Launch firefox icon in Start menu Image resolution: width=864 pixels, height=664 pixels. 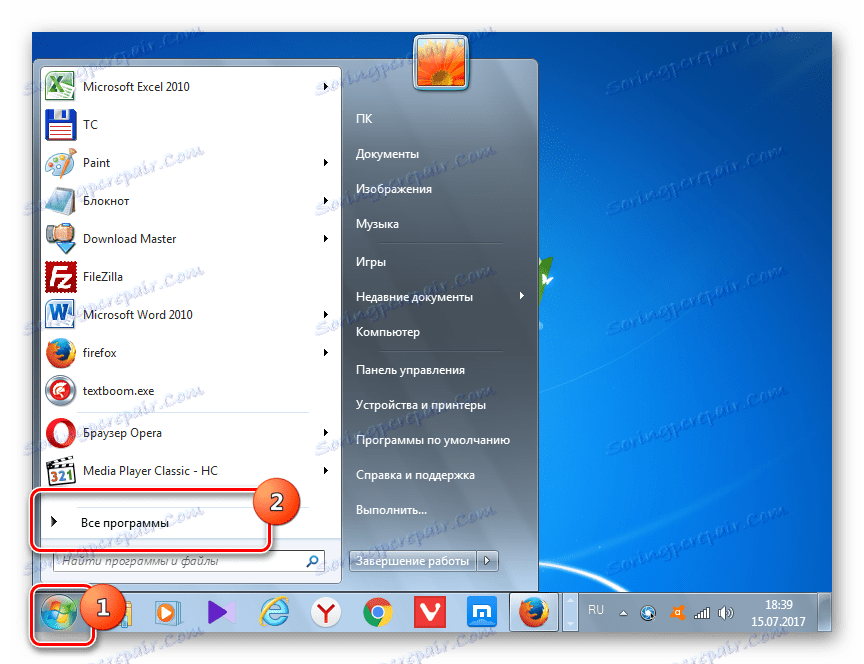60,353
